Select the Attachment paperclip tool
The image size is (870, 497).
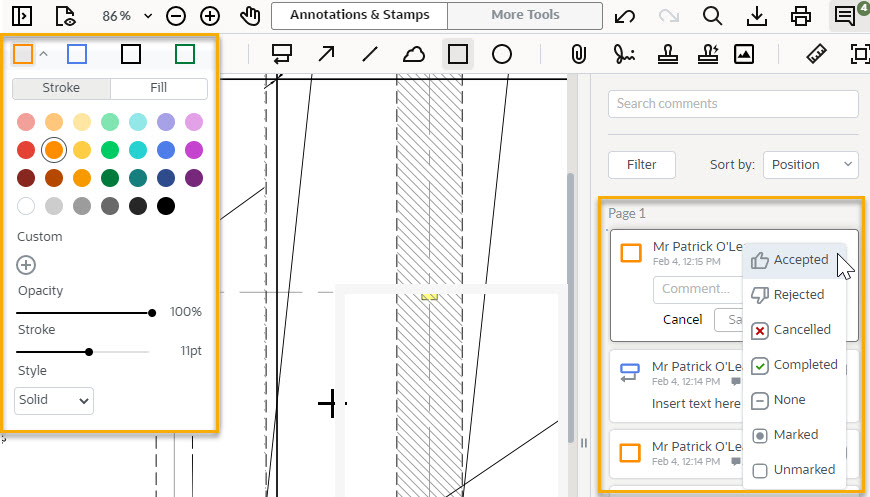pyautogui.click(x=579, y=54)
